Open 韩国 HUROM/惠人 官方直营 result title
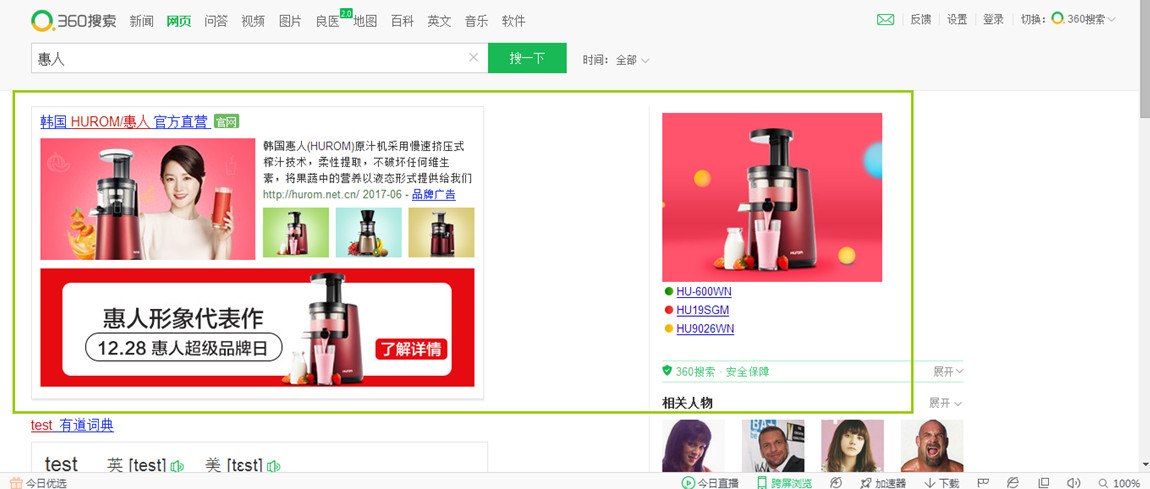Image resolution: width=1150 pixels, height=489 pixels. [125, 122]
